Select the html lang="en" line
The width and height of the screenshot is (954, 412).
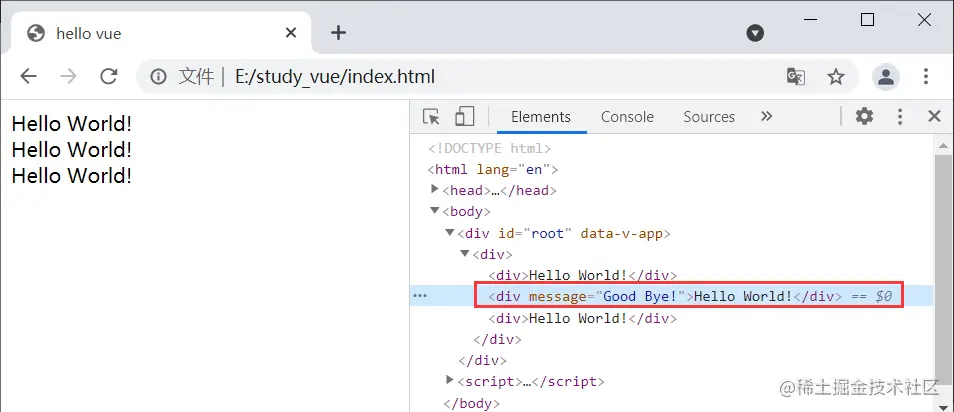(x=493, y=169)
